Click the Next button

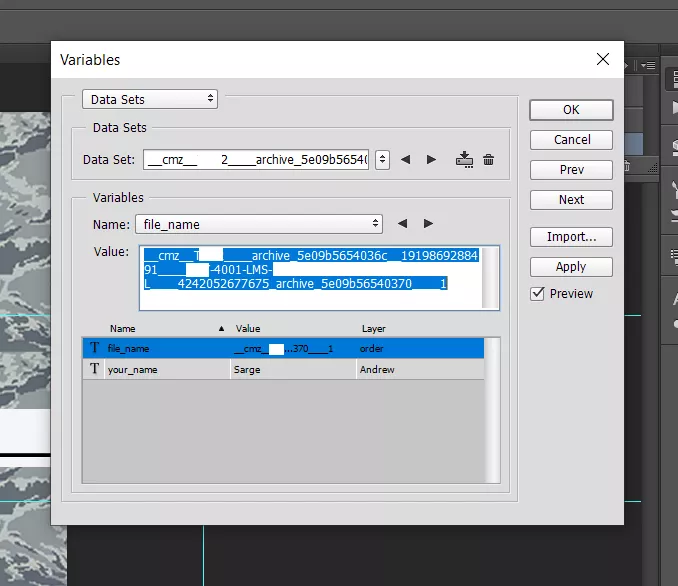point(571,200)
